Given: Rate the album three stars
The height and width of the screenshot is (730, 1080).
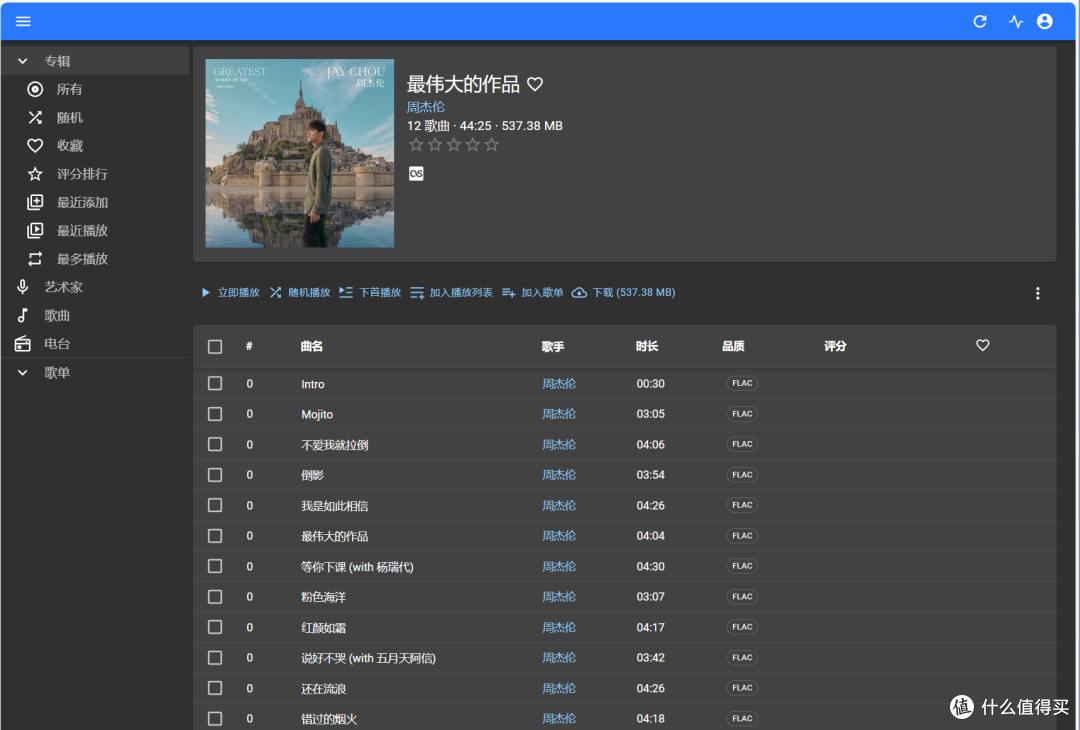Looking at the screenshot, I should [453, 145].
